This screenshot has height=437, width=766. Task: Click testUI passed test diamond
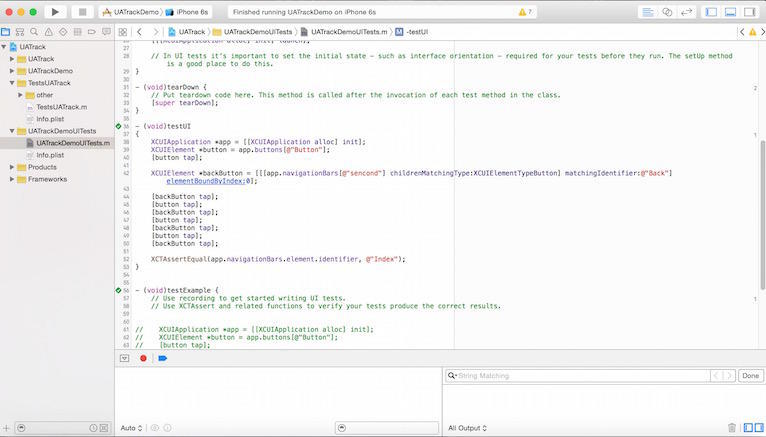coord(118,126)
